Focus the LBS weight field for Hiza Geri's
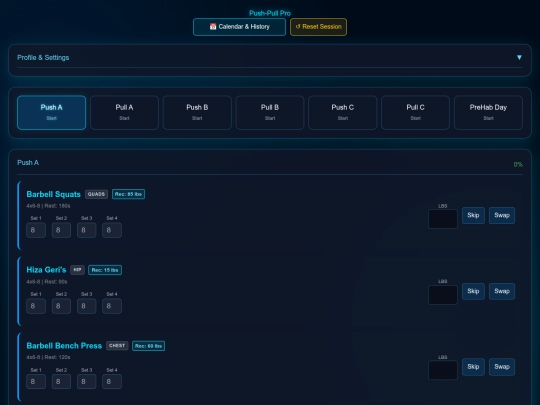Screen dimensions: 540x405 coord(443,295)
